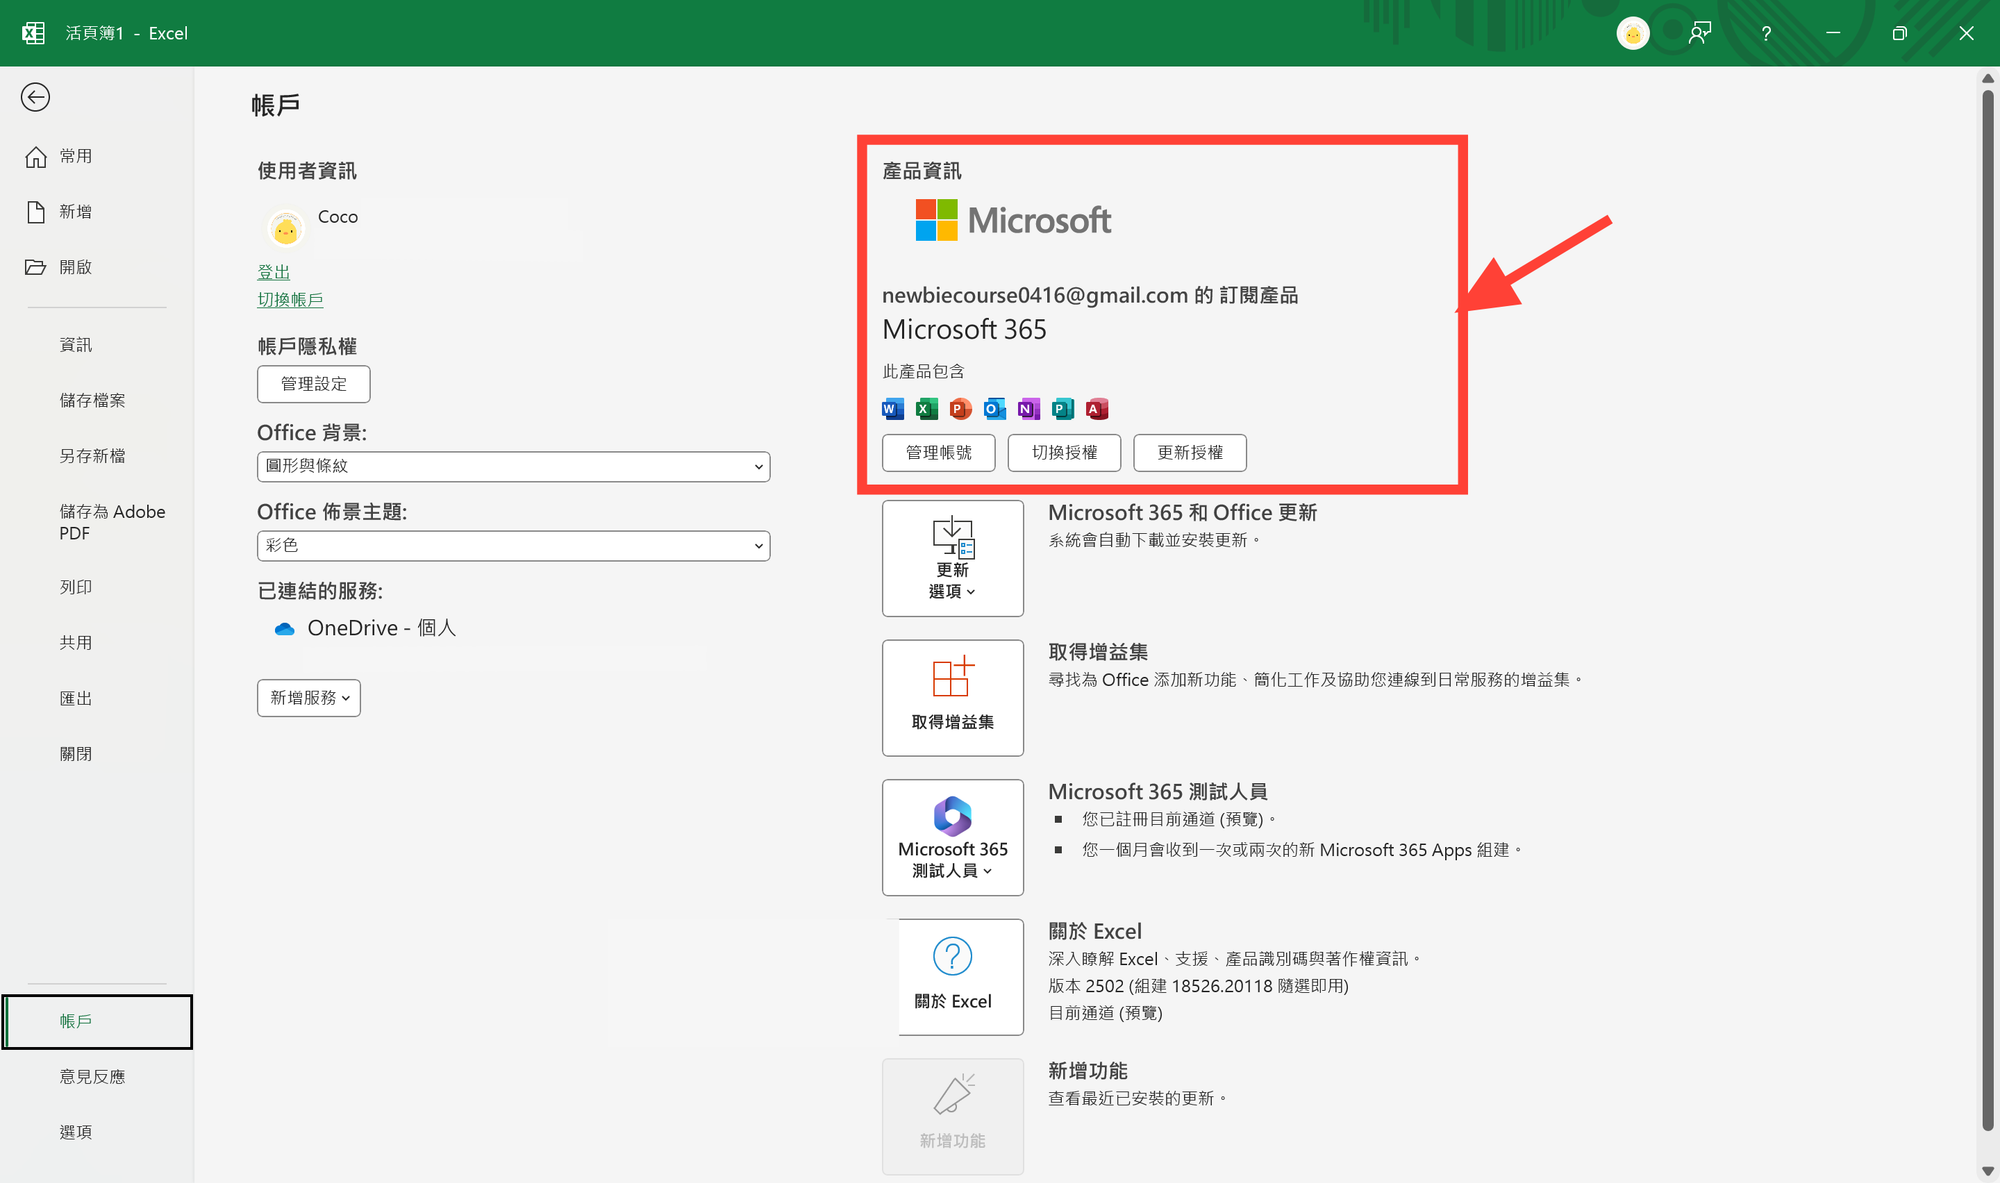Click the 登出 sign-out link
Viewport: 2000px width, 1183px height.
(x=273, y=272)
